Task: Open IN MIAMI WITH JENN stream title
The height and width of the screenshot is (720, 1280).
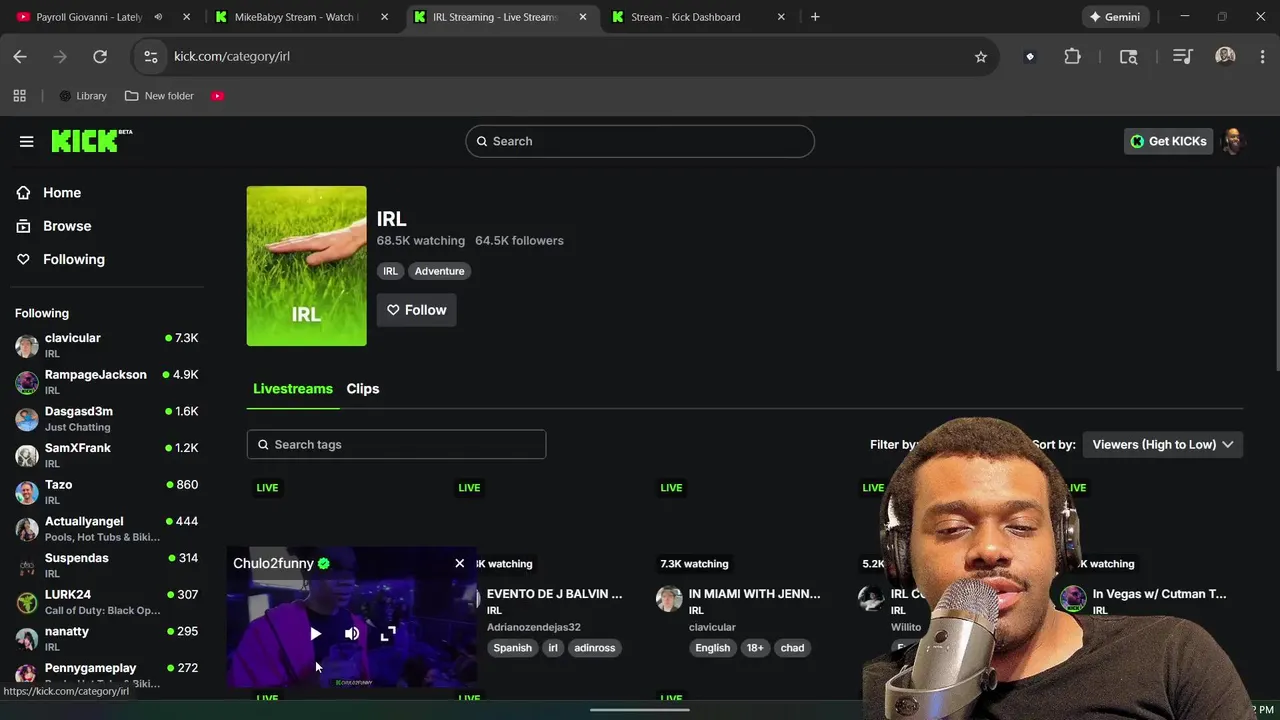Action: click(x=754, y=594)
